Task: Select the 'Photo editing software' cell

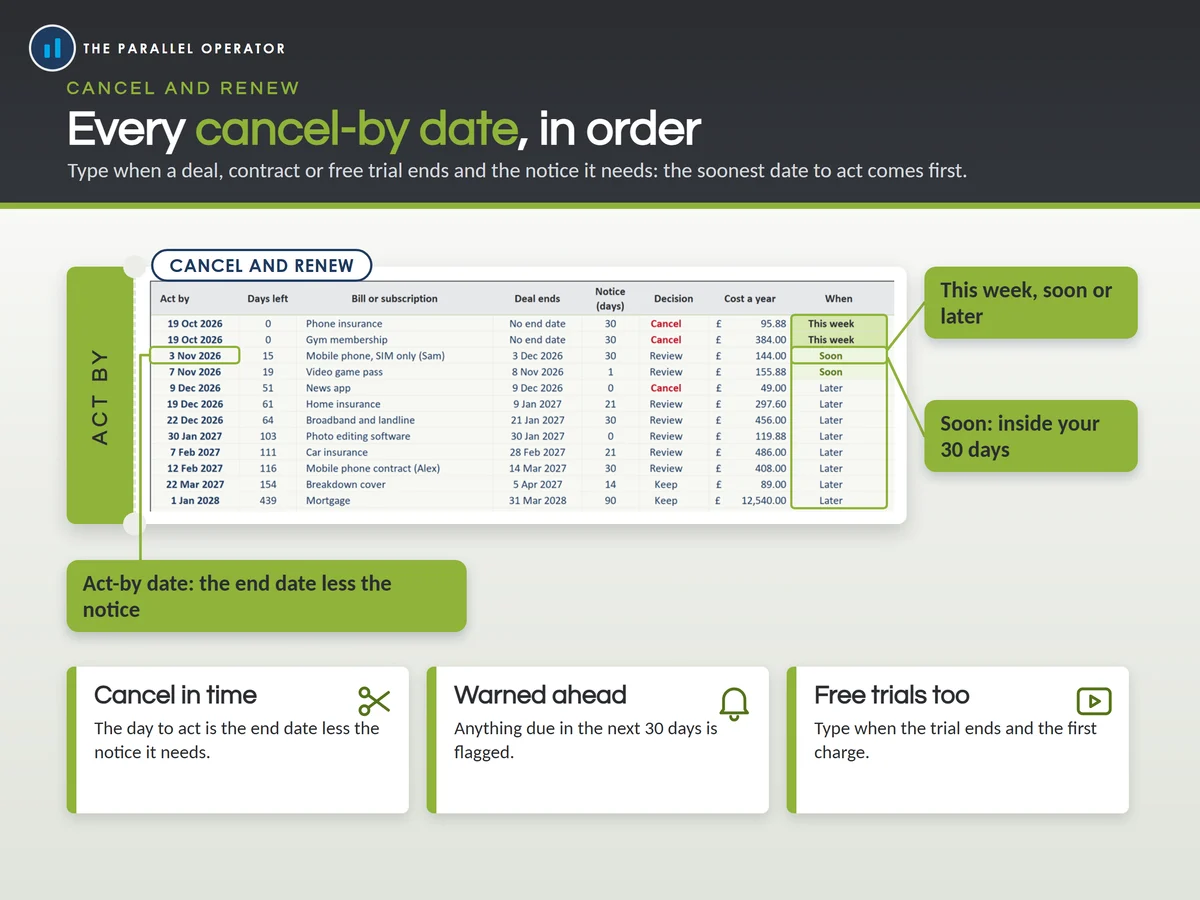Action: (358, 436)
